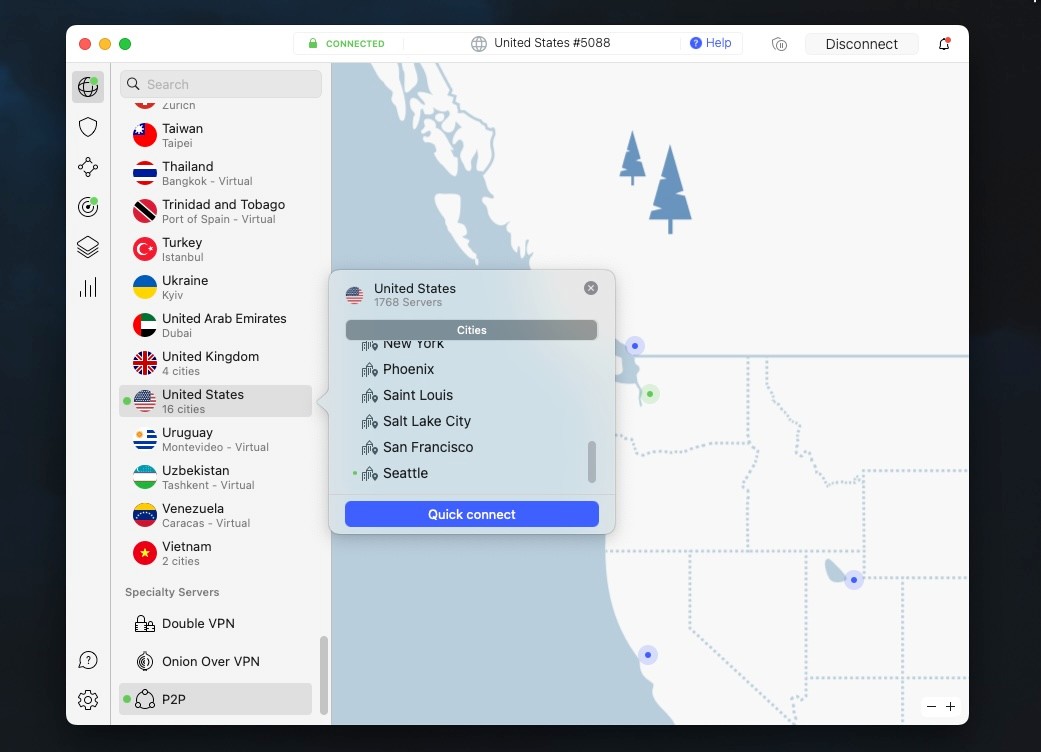Zoom out the map with minus button
The width and height of the screenshot is (1041, 752).
click(931, 706)
